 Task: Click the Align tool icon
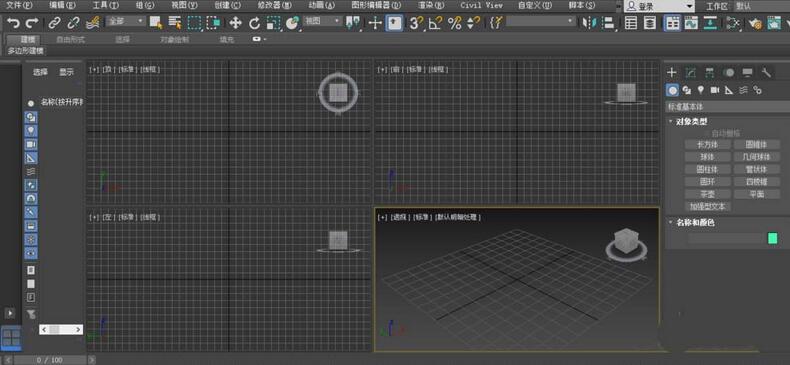pos(608,23)
